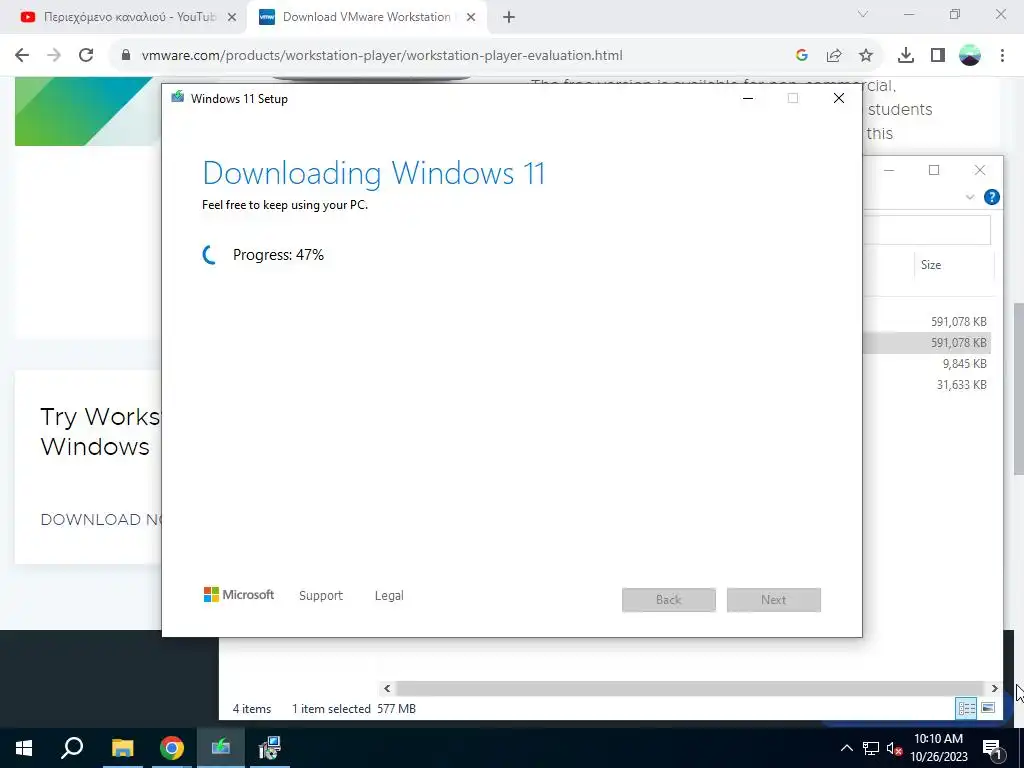
Task: Click the Microsoft logo in Setup
Action: point(239,595)
